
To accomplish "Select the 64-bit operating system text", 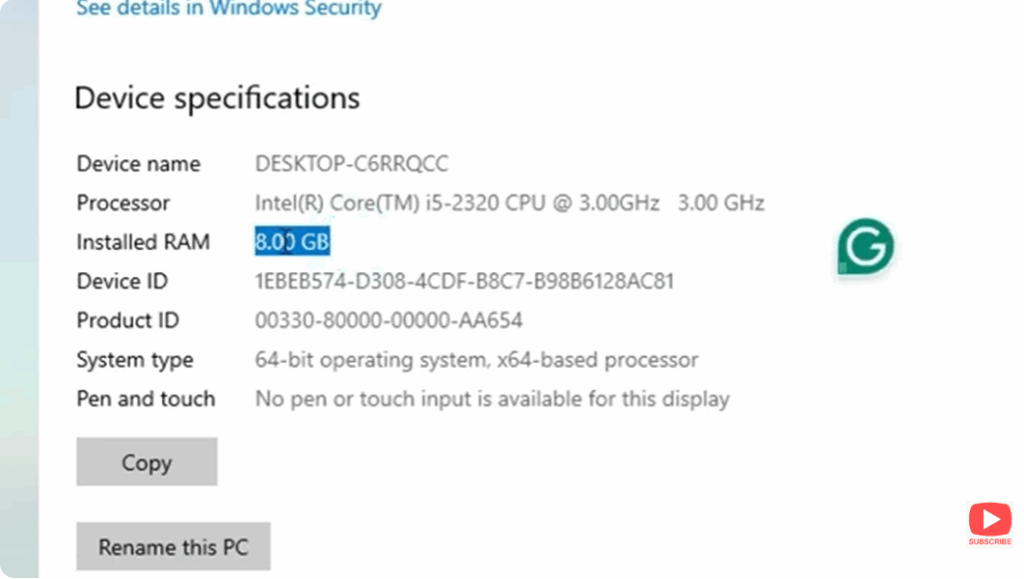I will tap(476, 359).
